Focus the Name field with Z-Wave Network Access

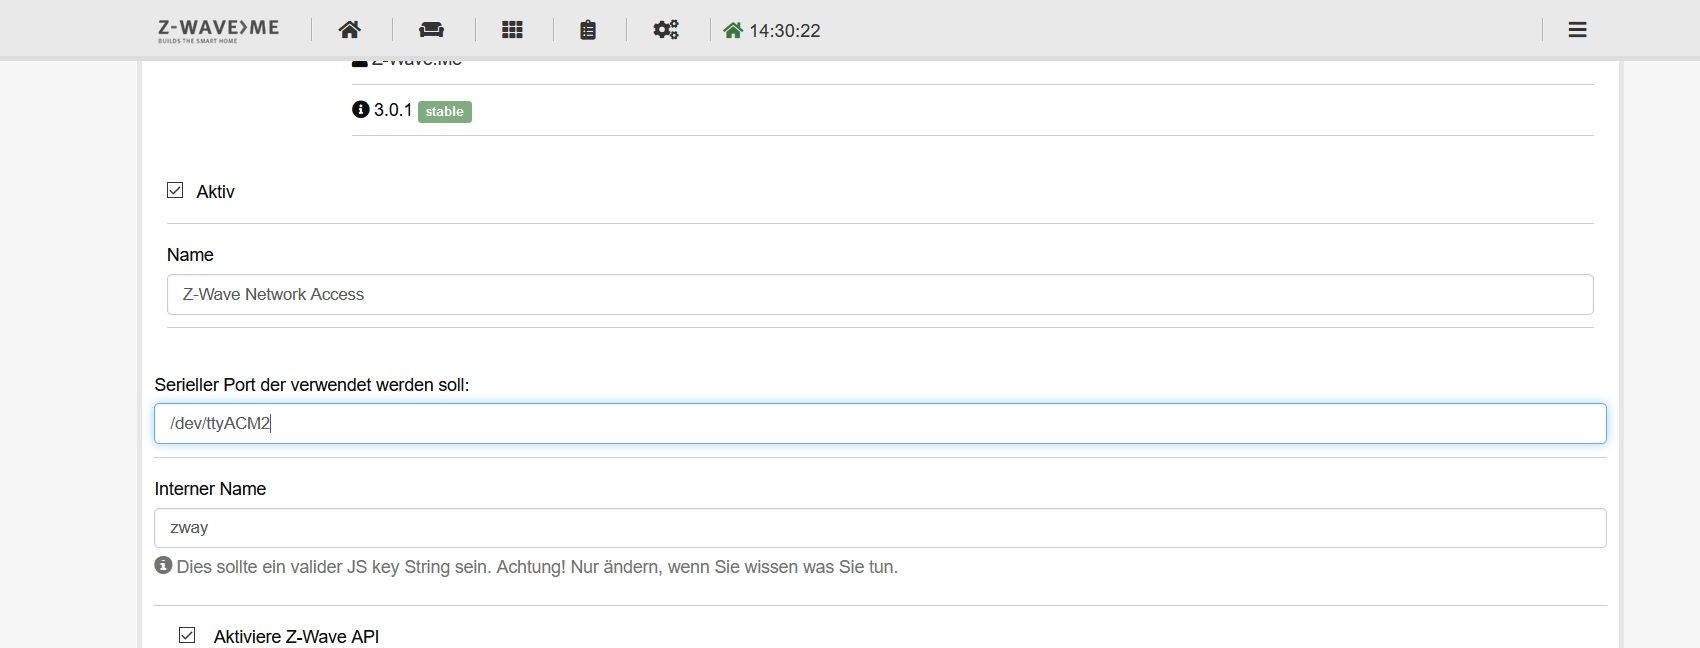[880, 294]
